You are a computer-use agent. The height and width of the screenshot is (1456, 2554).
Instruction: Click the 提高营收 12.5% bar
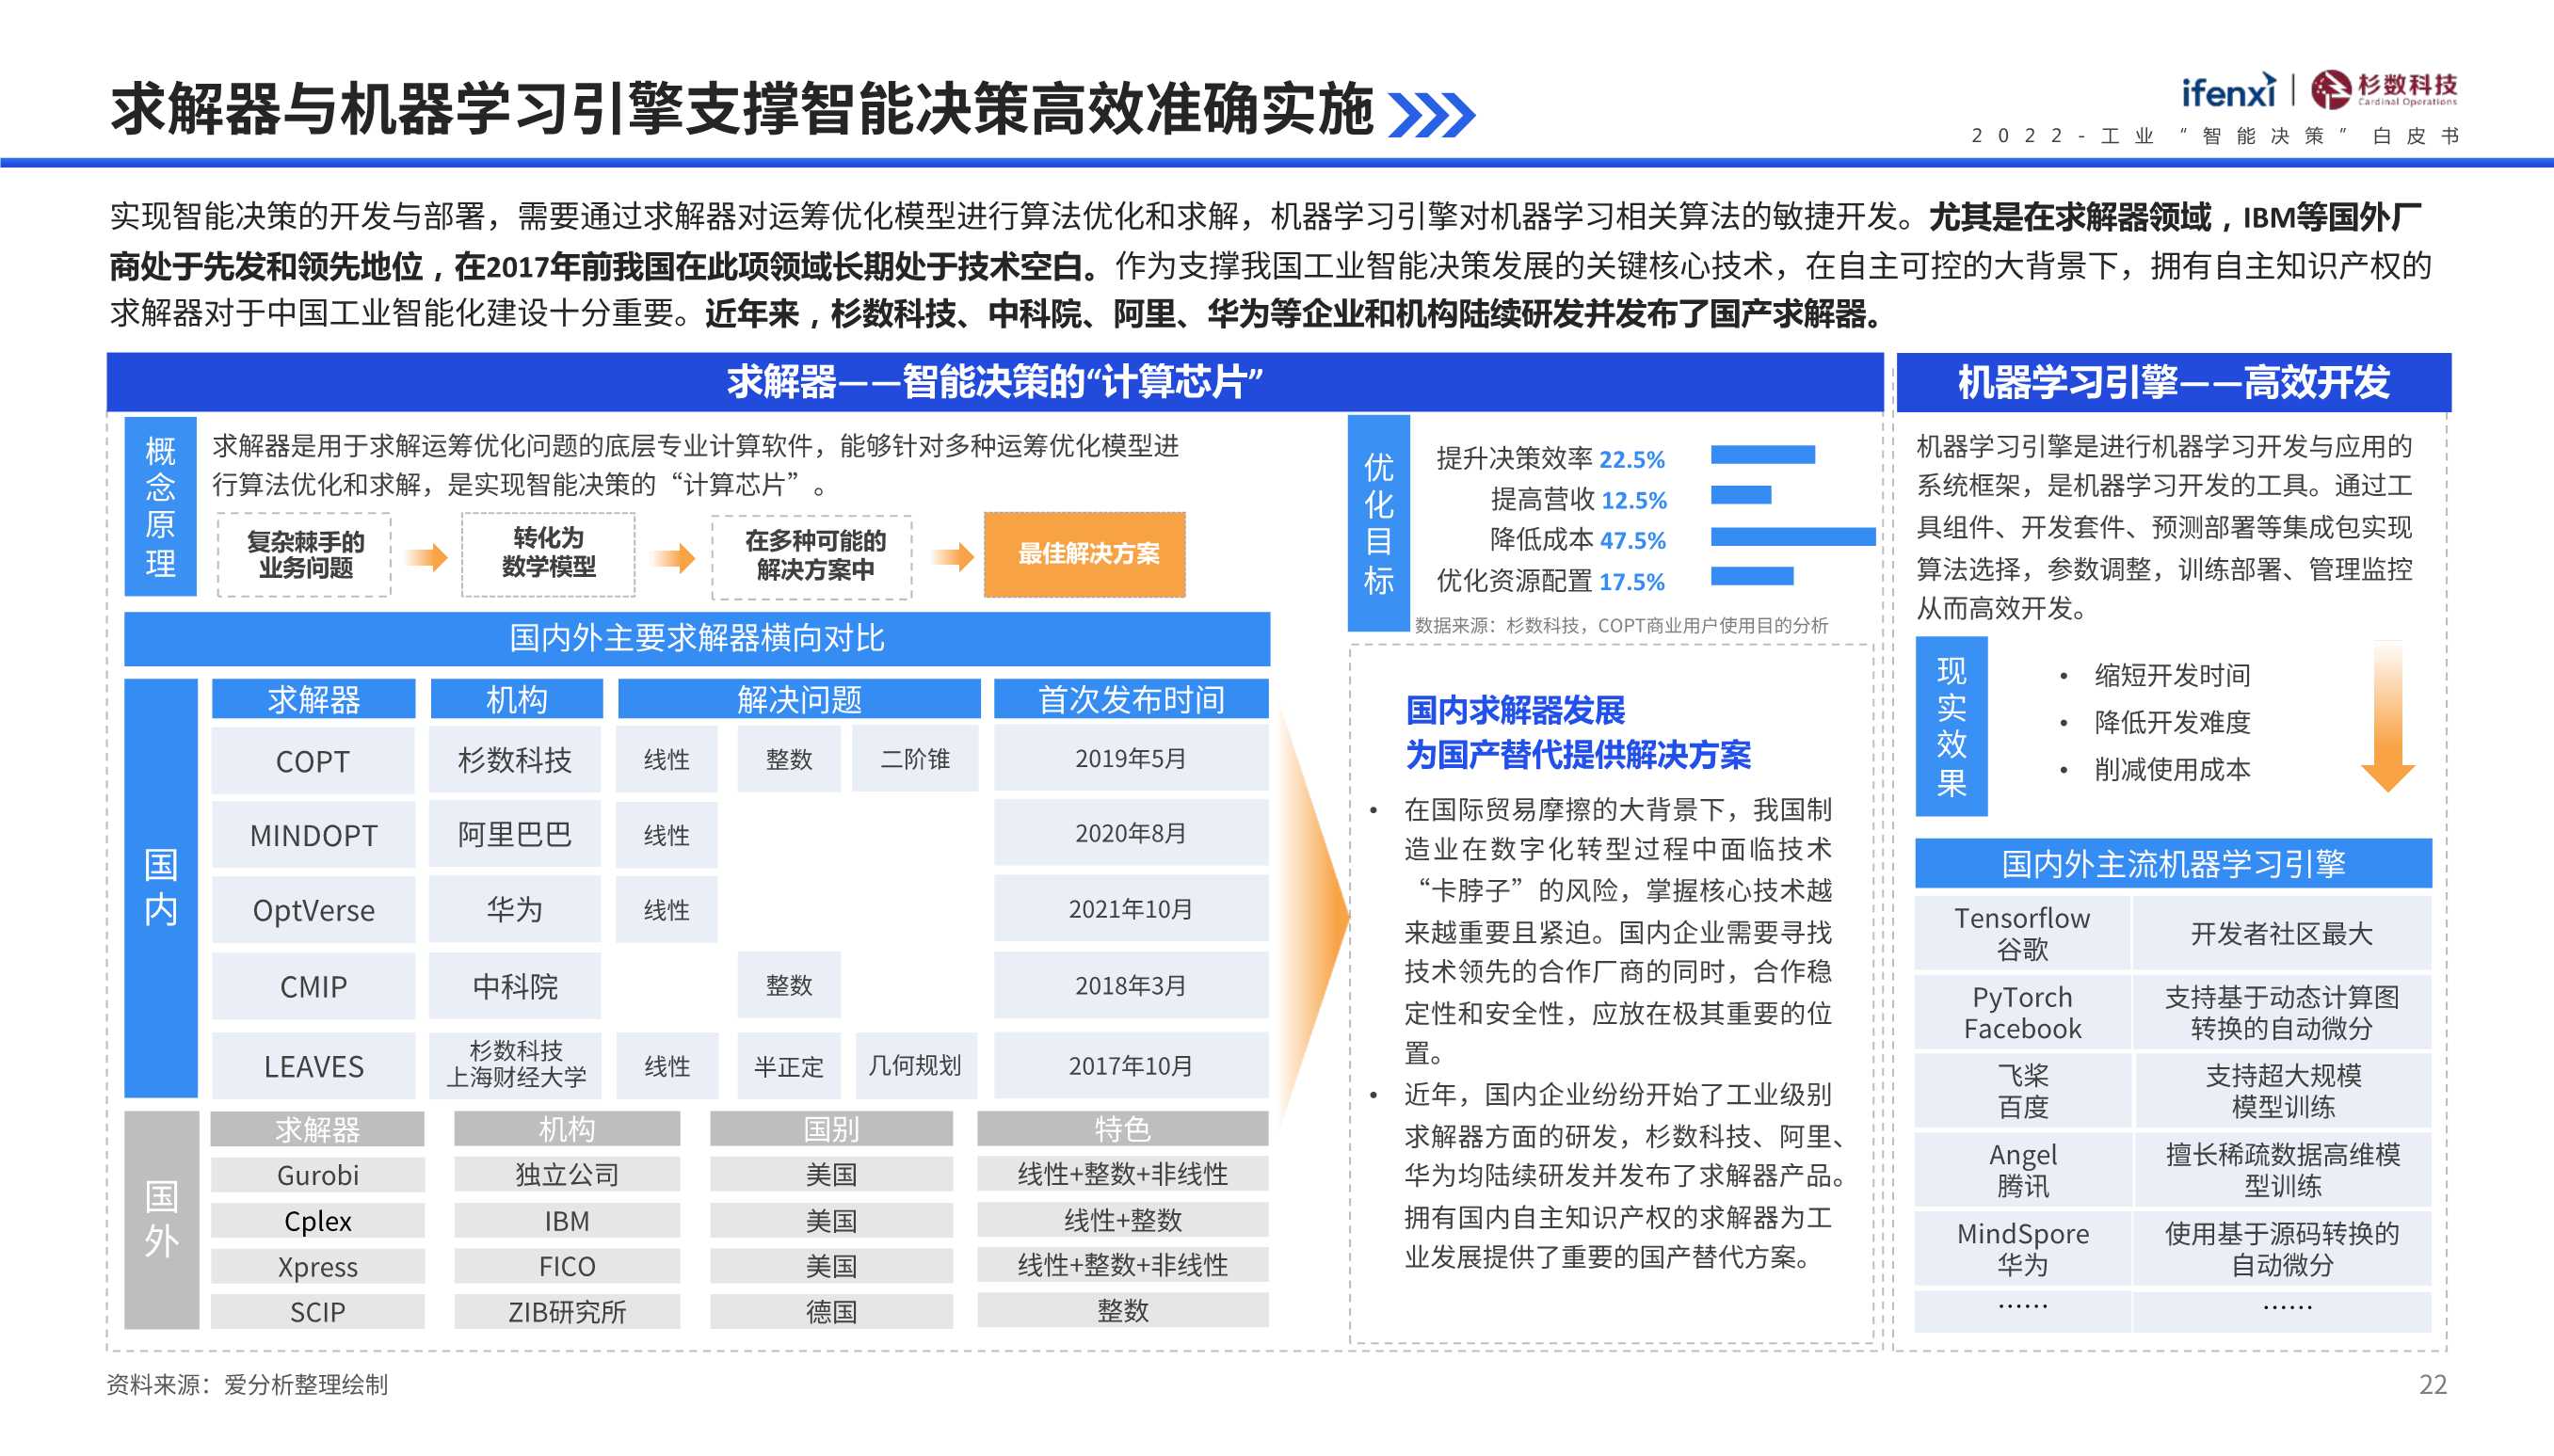[x=1740, y=495]
